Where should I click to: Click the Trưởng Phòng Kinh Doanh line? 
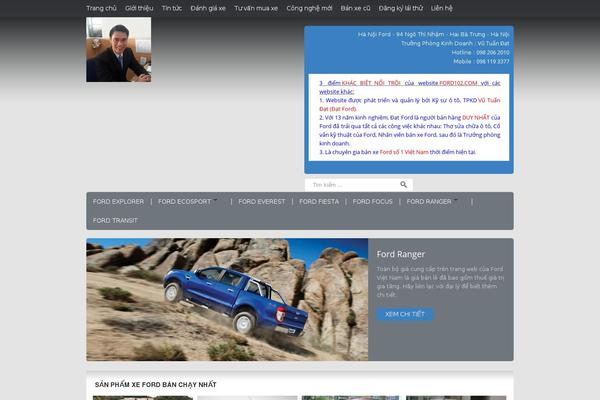[455, 44]
